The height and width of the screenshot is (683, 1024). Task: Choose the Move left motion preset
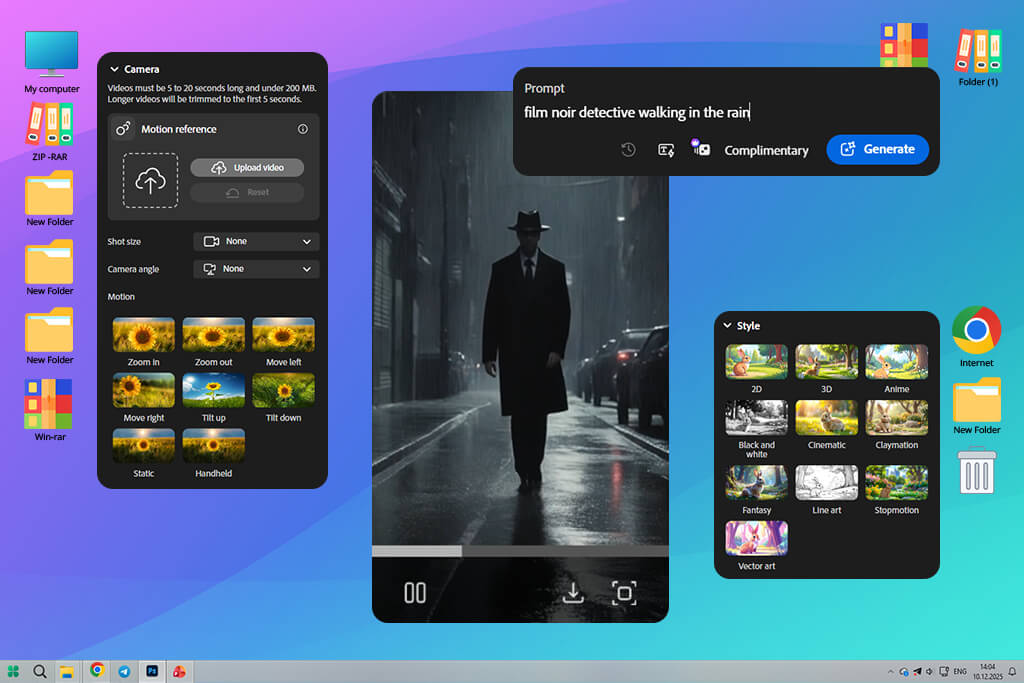tap(283, 335)
